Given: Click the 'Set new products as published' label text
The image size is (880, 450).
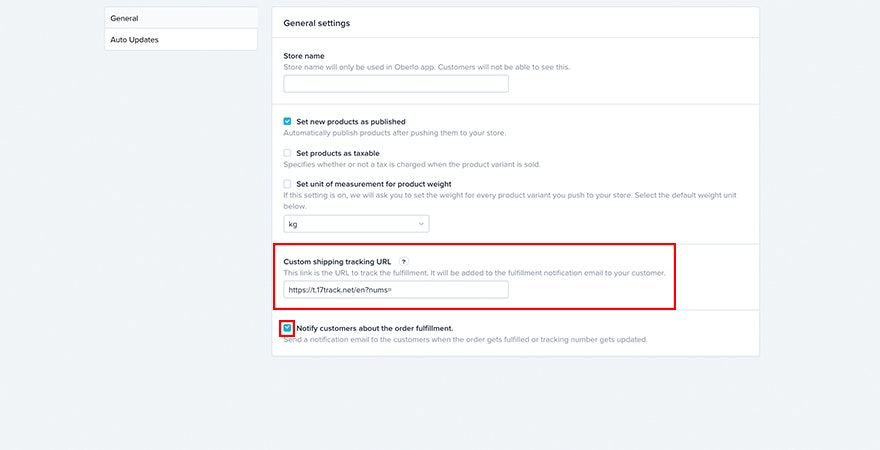Looking at the screenshot, I should tap(351, 122).
